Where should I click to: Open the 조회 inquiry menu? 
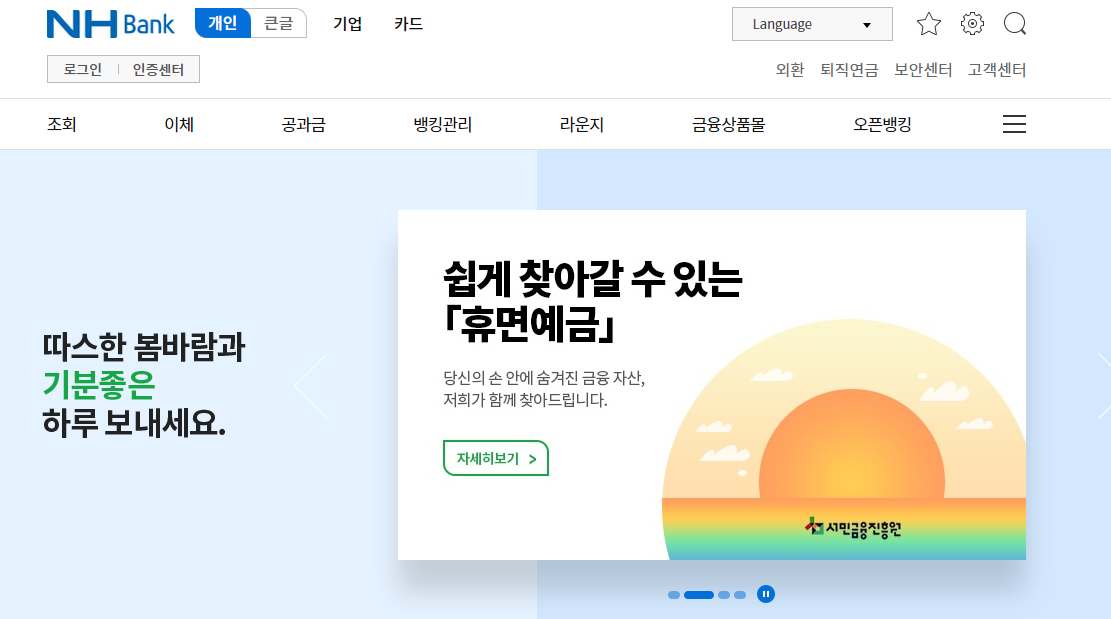[62, 123]
